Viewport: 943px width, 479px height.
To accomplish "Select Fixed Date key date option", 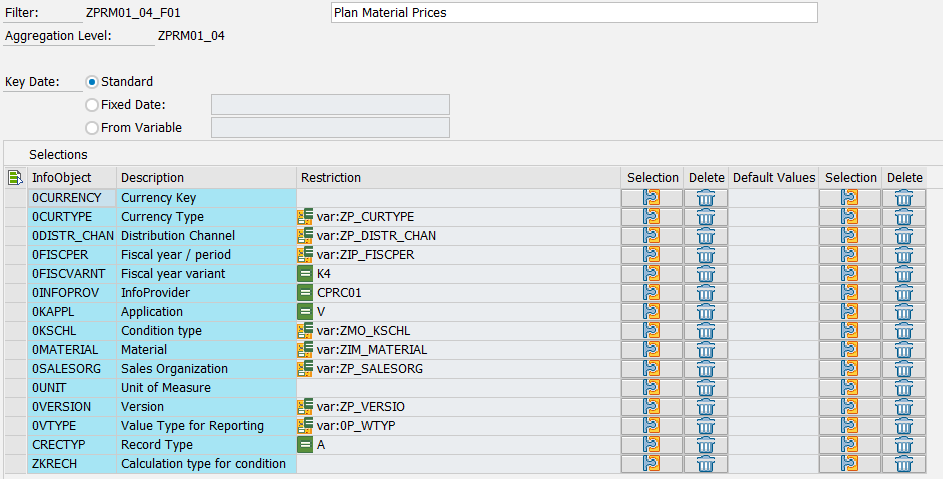I will (x=91, y=105).
